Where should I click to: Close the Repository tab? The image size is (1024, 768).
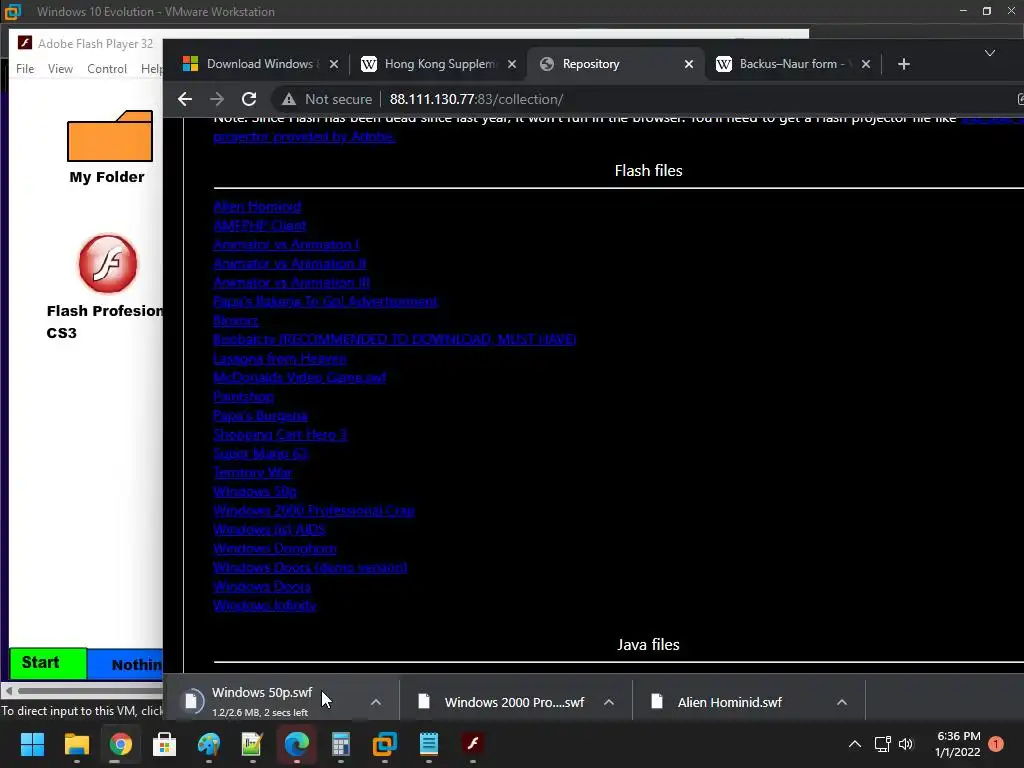coord(688,64)
